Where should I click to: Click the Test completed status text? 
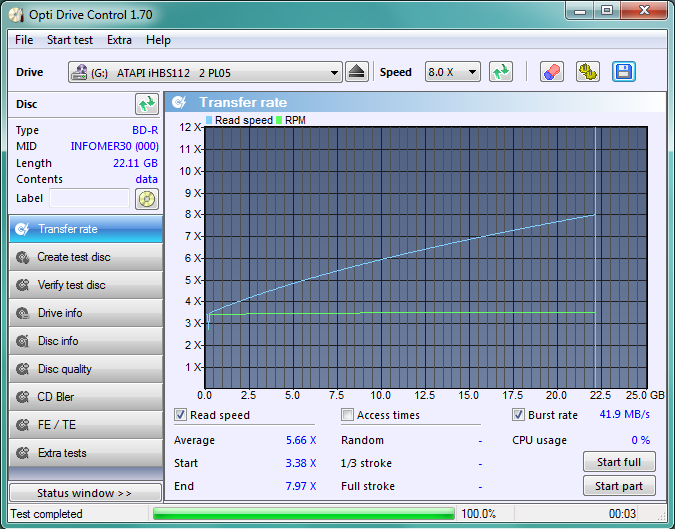click(x=46, y=514)
